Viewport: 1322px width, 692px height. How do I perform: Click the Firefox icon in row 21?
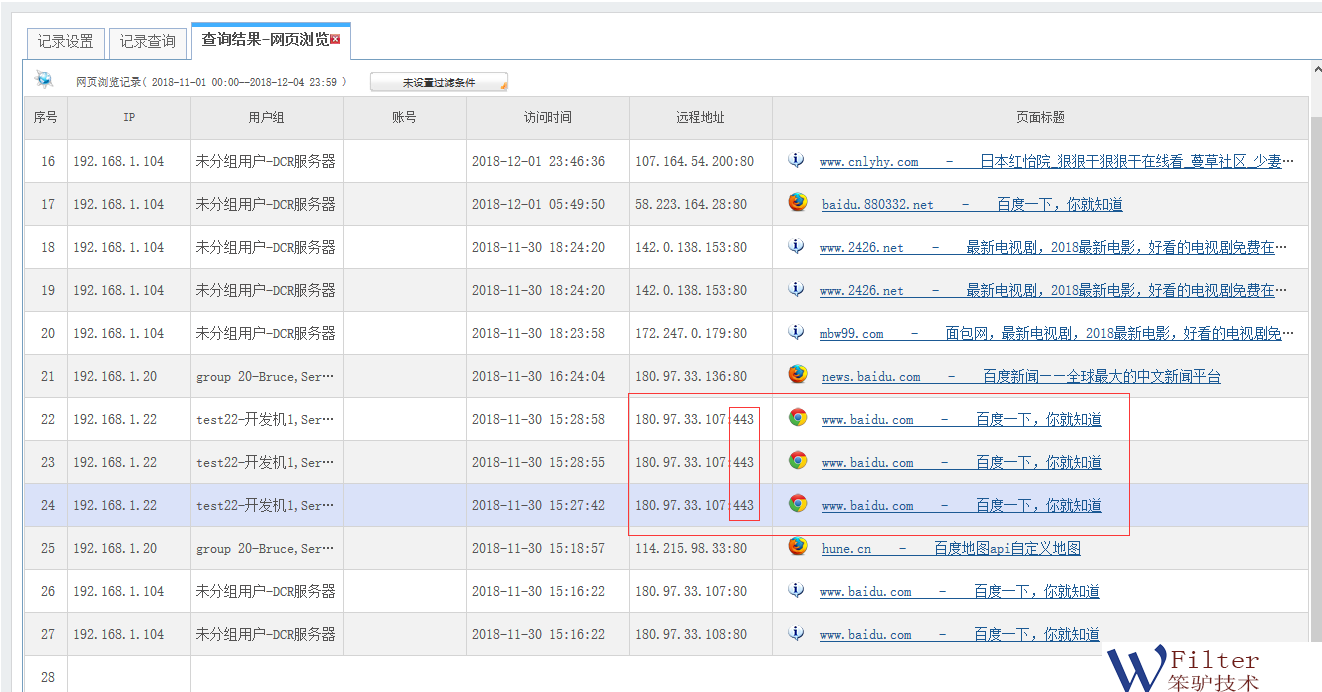coord(797,375)
